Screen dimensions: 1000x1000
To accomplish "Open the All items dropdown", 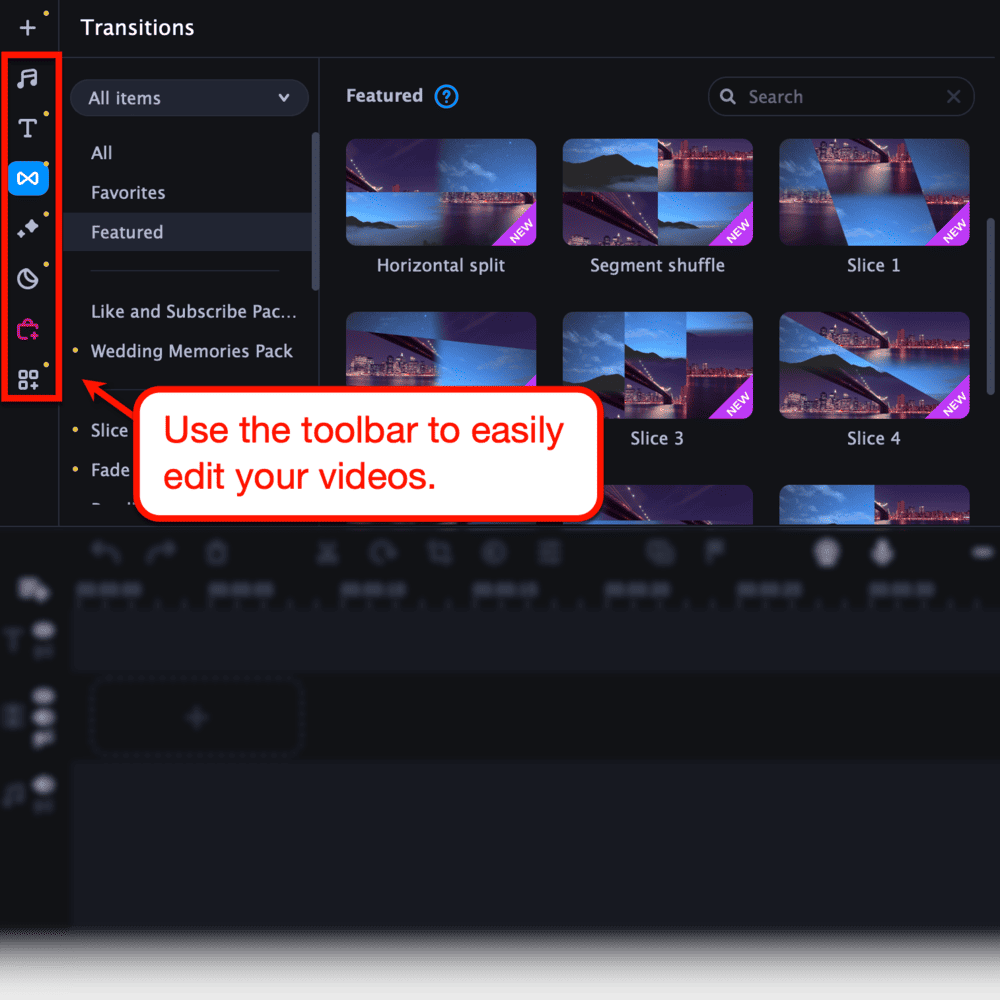I will (189, 98).
